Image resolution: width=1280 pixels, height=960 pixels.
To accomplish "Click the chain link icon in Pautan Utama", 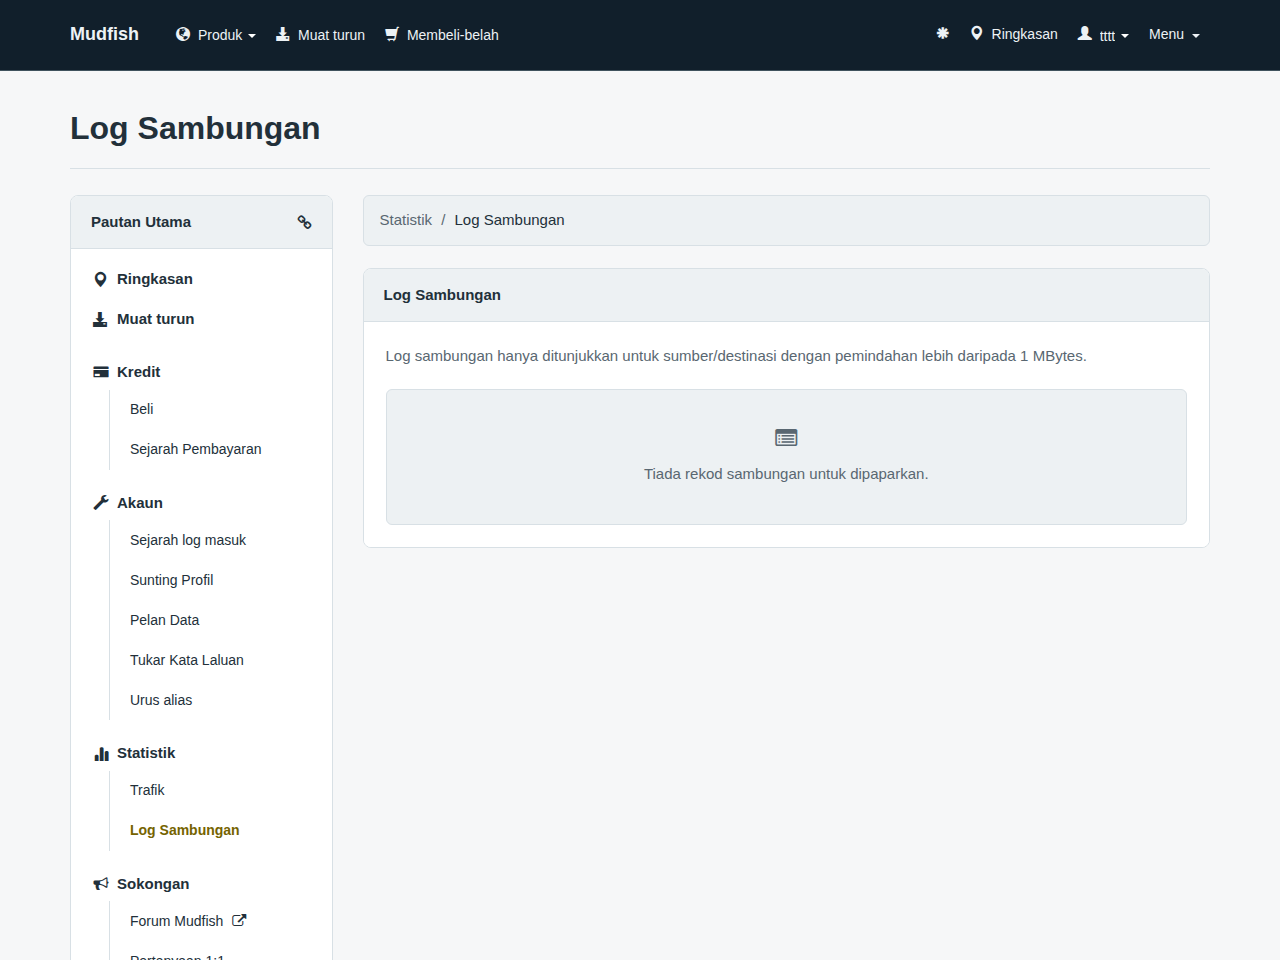I will click(304, 222).
